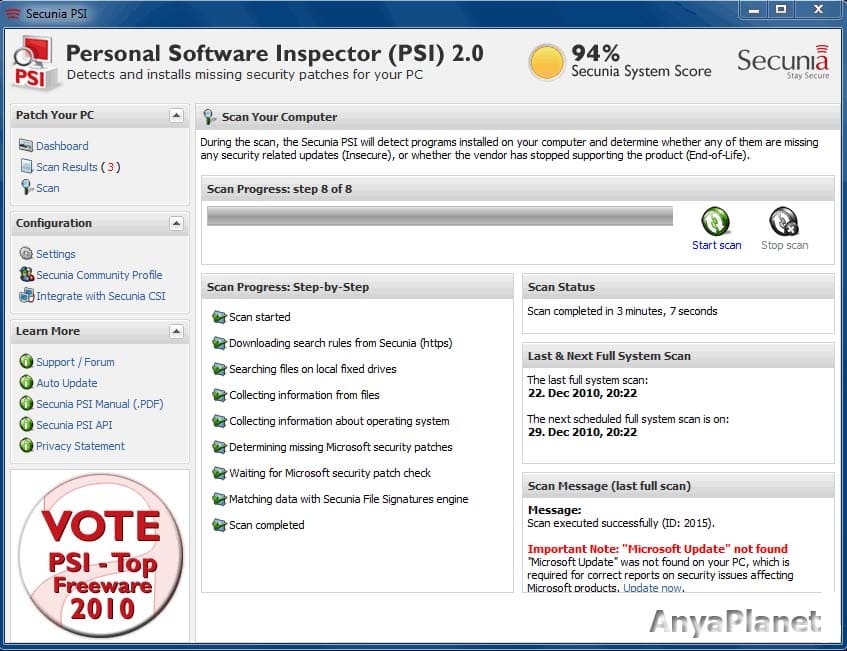The image size is (847, 651).
Task: Click the Stop scan label
Action: (784, 245)
